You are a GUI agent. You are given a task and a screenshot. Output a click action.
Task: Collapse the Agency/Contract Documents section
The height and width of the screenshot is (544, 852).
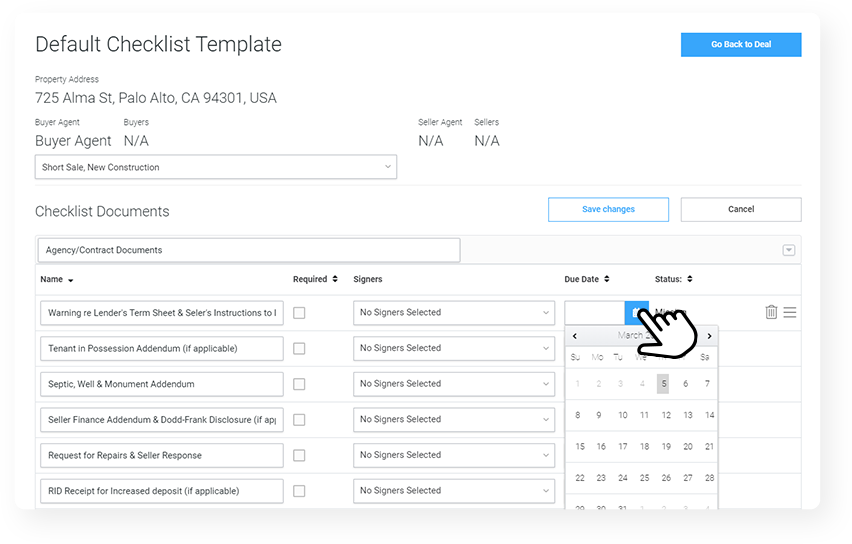pos(788,250)
